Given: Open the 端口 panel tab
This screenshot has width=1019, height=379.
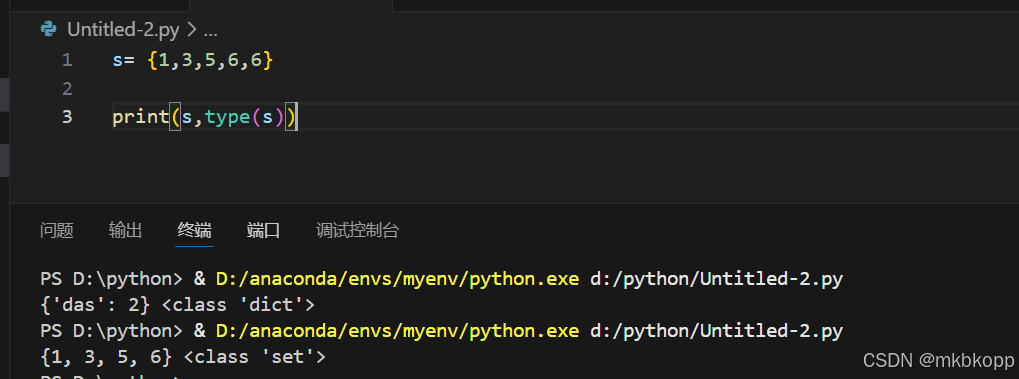Looking at the screenshot, I should (263, 230).
